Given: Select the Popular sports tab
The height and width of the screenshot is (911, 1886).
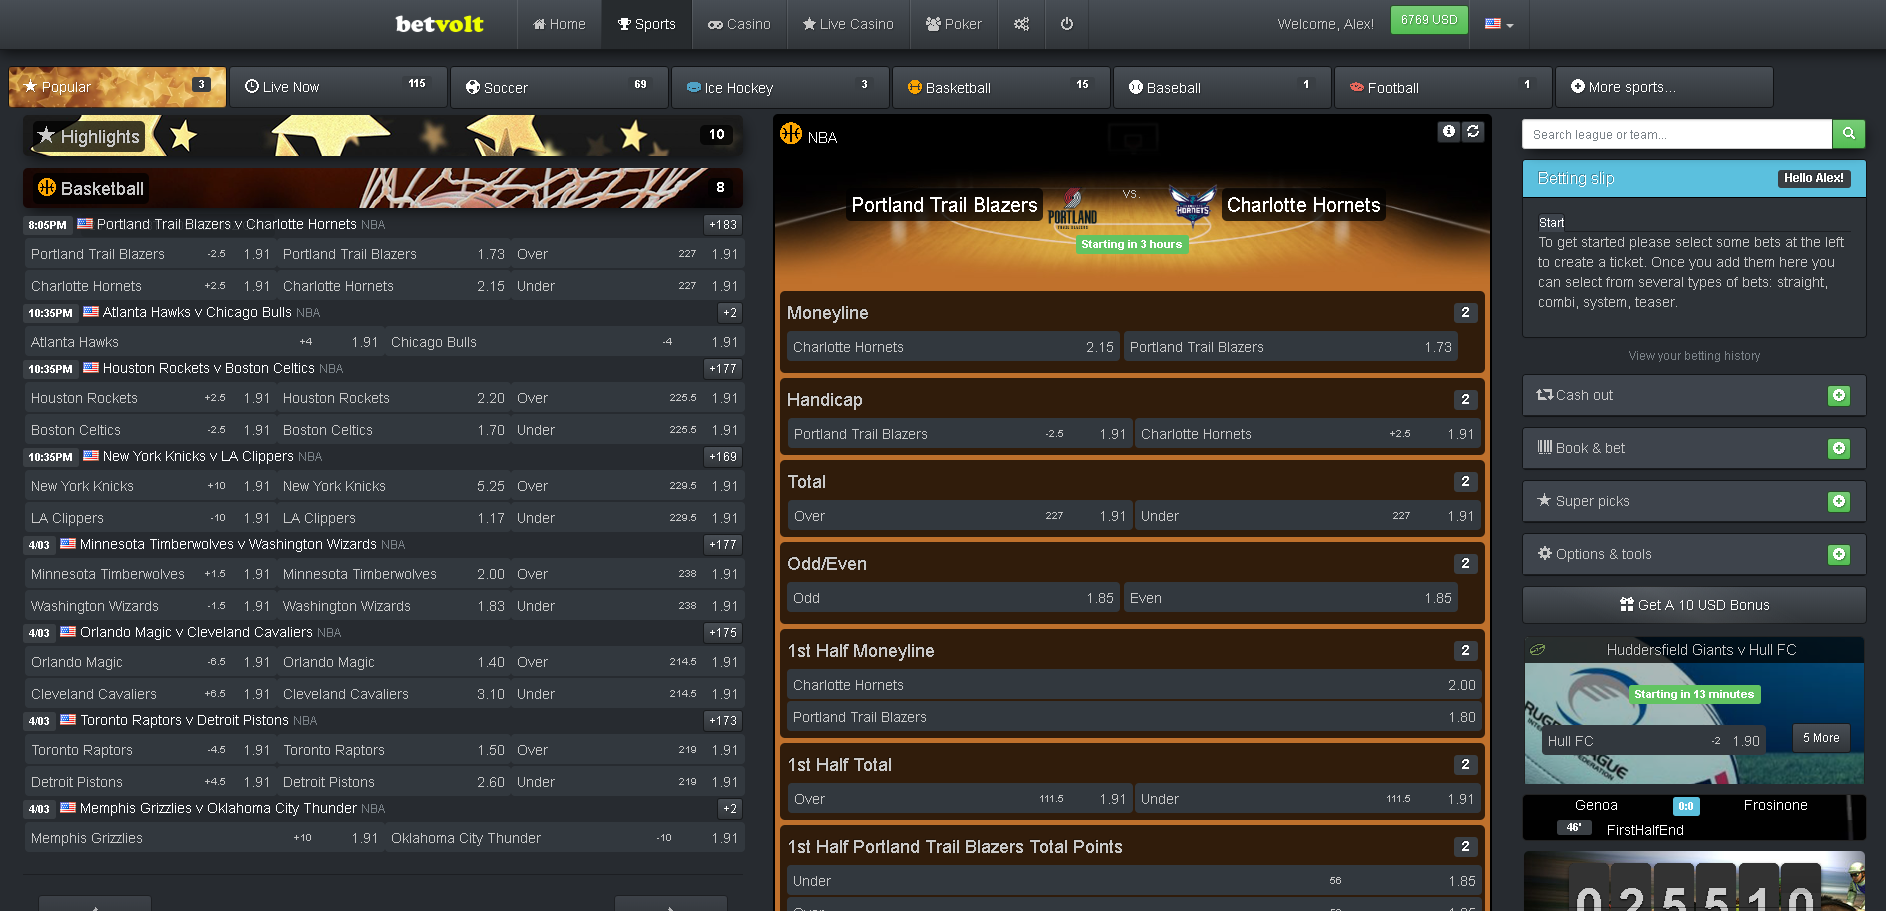Looking at the screenshot, I should tap(117, 87).
